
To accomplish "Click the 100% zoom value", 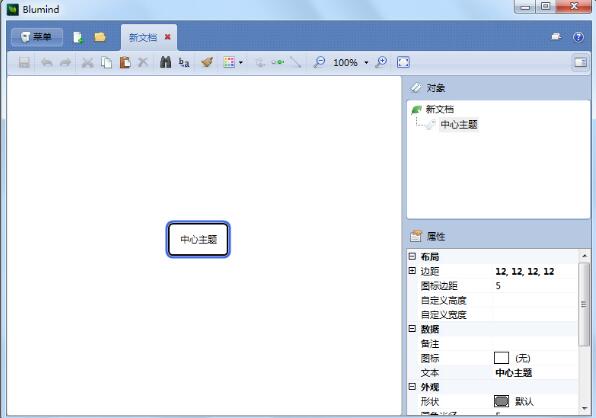I will click(x=345, y=62).
